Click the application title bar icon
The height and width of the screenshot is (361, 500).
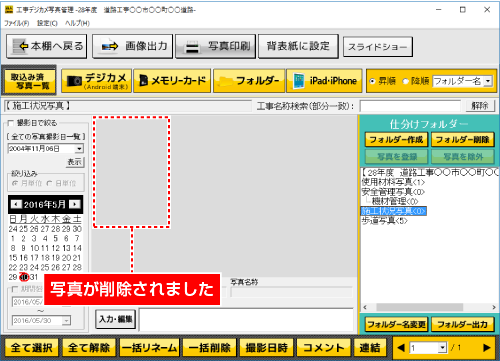point(9,10)
